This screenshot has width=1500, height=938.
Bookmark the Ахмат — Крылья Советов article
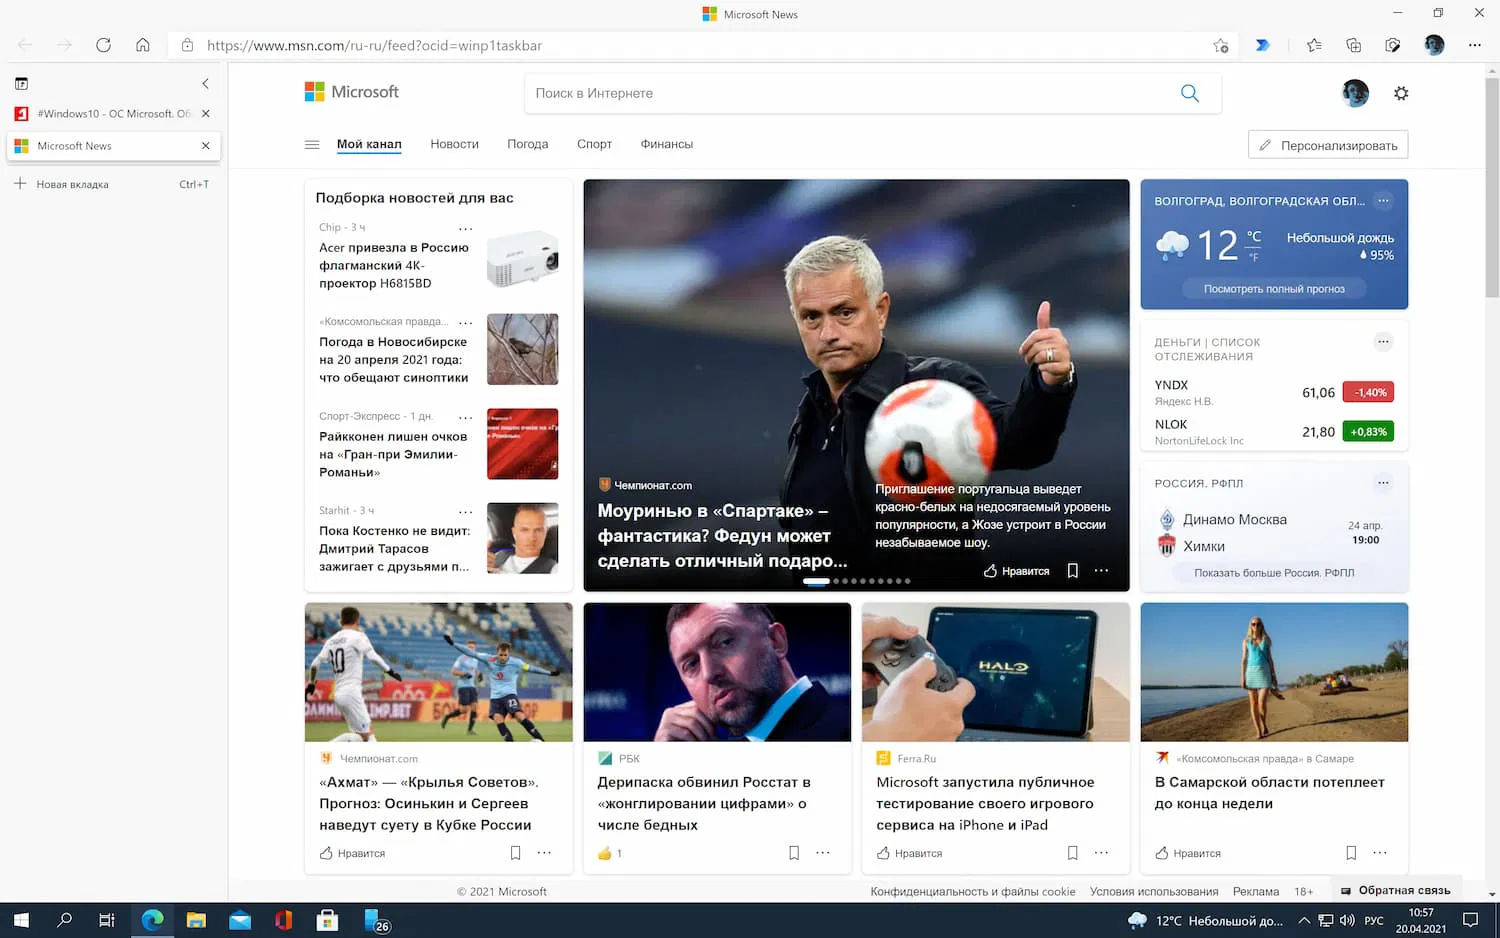click(x=515, y=853)
